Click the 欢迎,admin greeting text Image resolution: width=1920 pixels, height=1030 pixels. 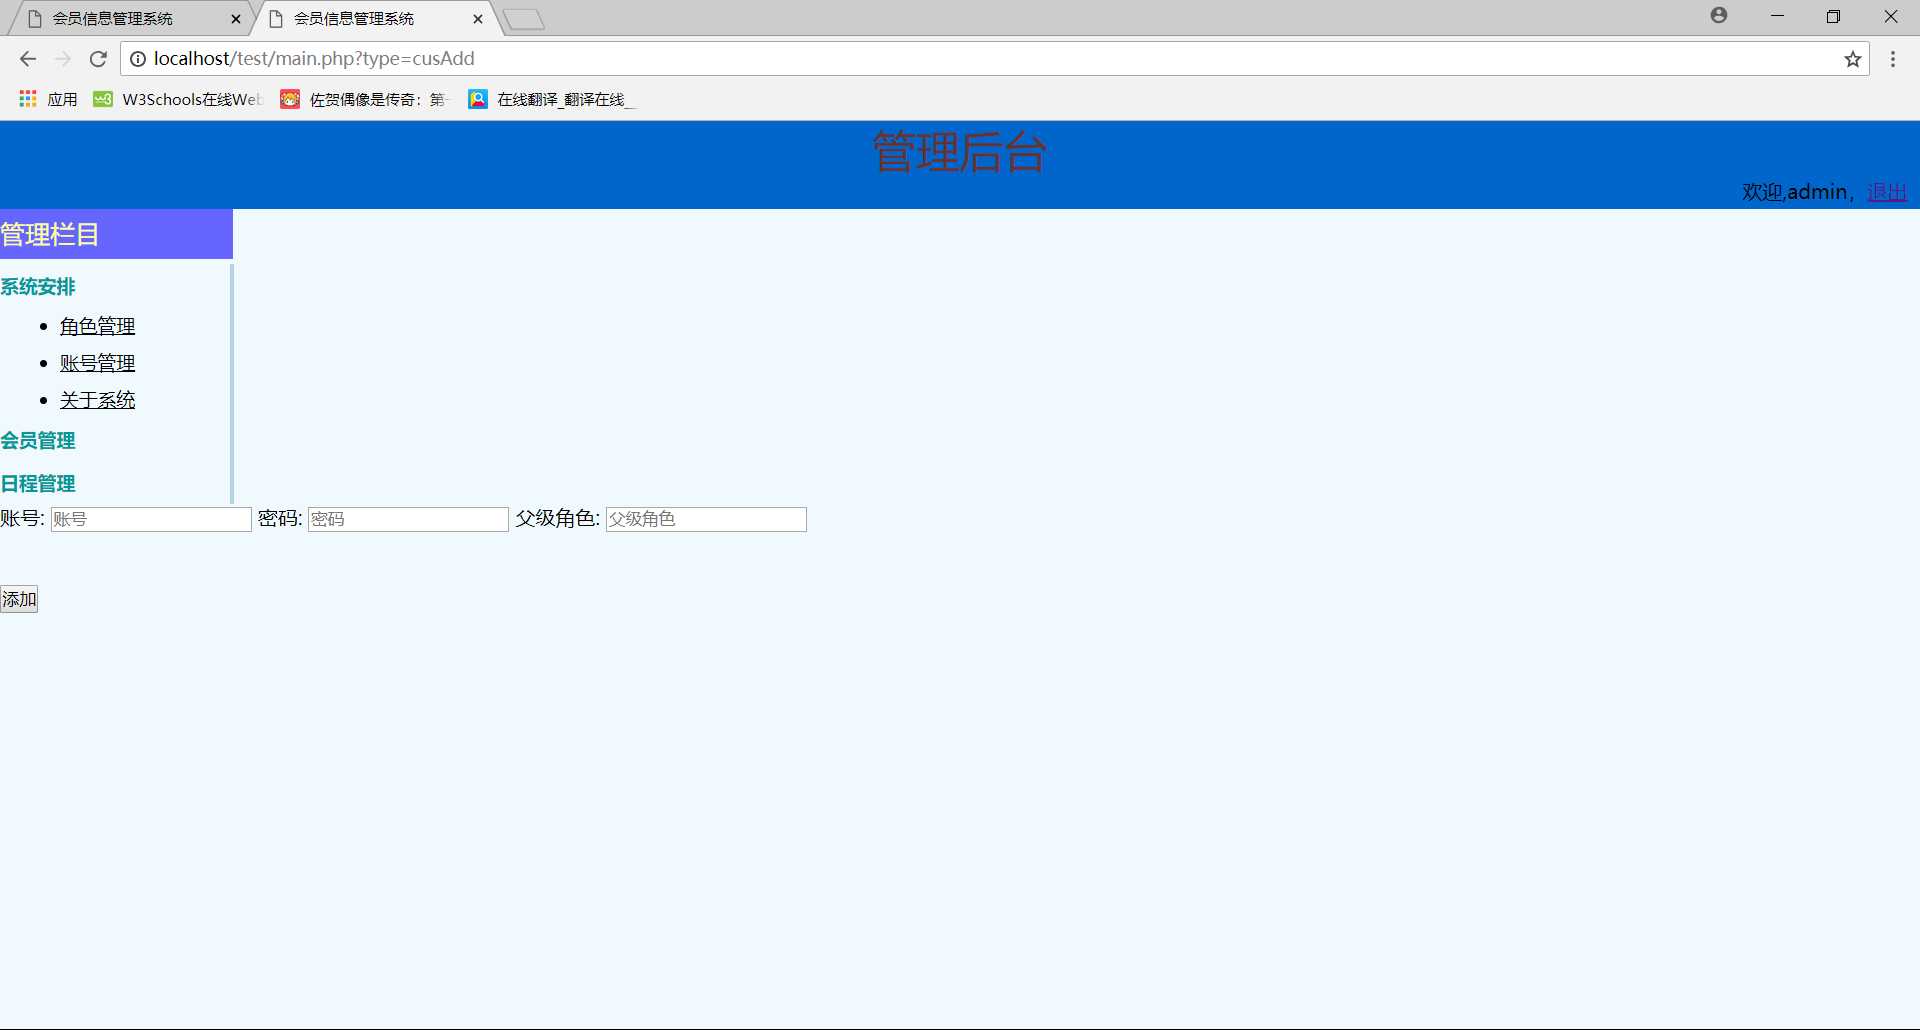(x=1794, y=192)
